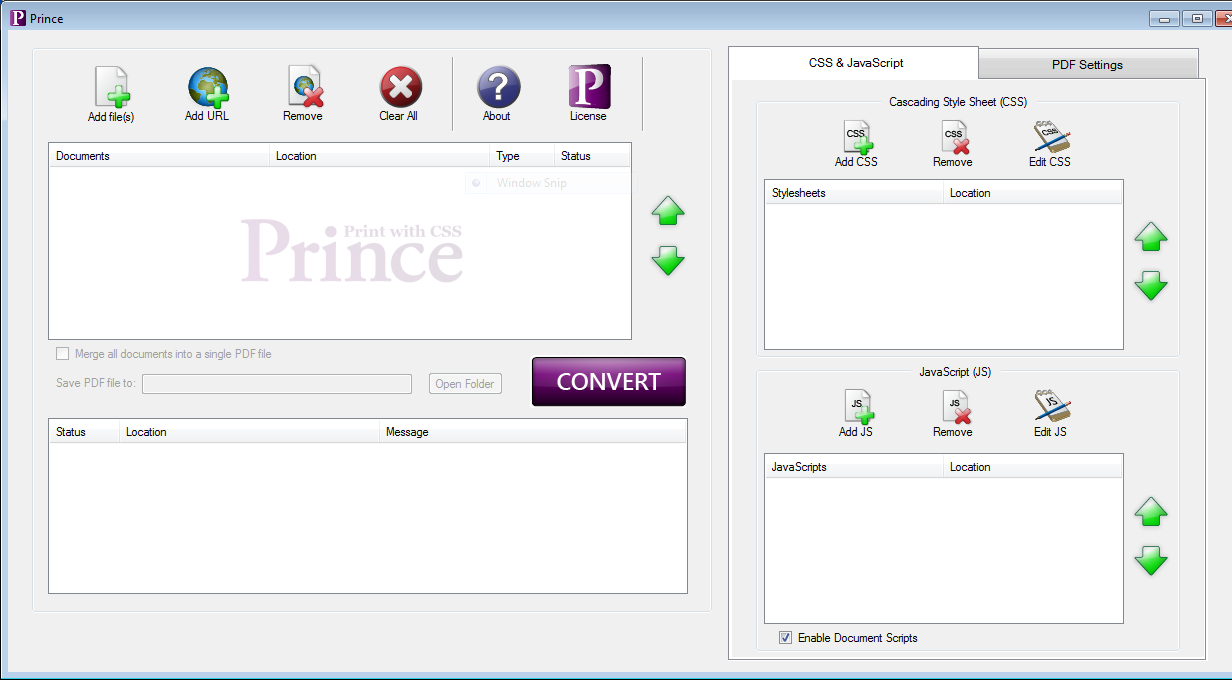1232x680 pixels.
Task: Switch to the PDF Settings tab
Action: click(x=1087, y=63)
